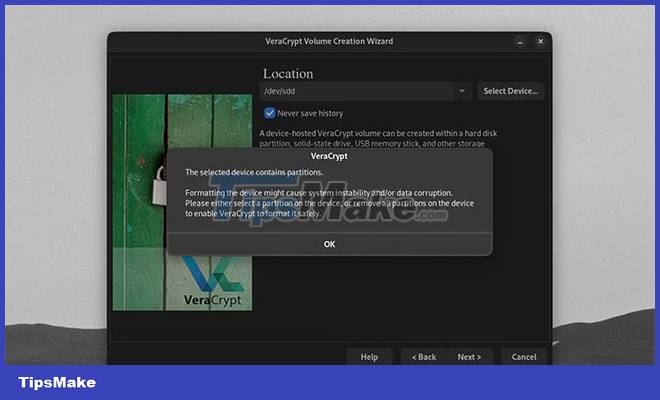Cancel the volume creation wizard

point(524,357)
